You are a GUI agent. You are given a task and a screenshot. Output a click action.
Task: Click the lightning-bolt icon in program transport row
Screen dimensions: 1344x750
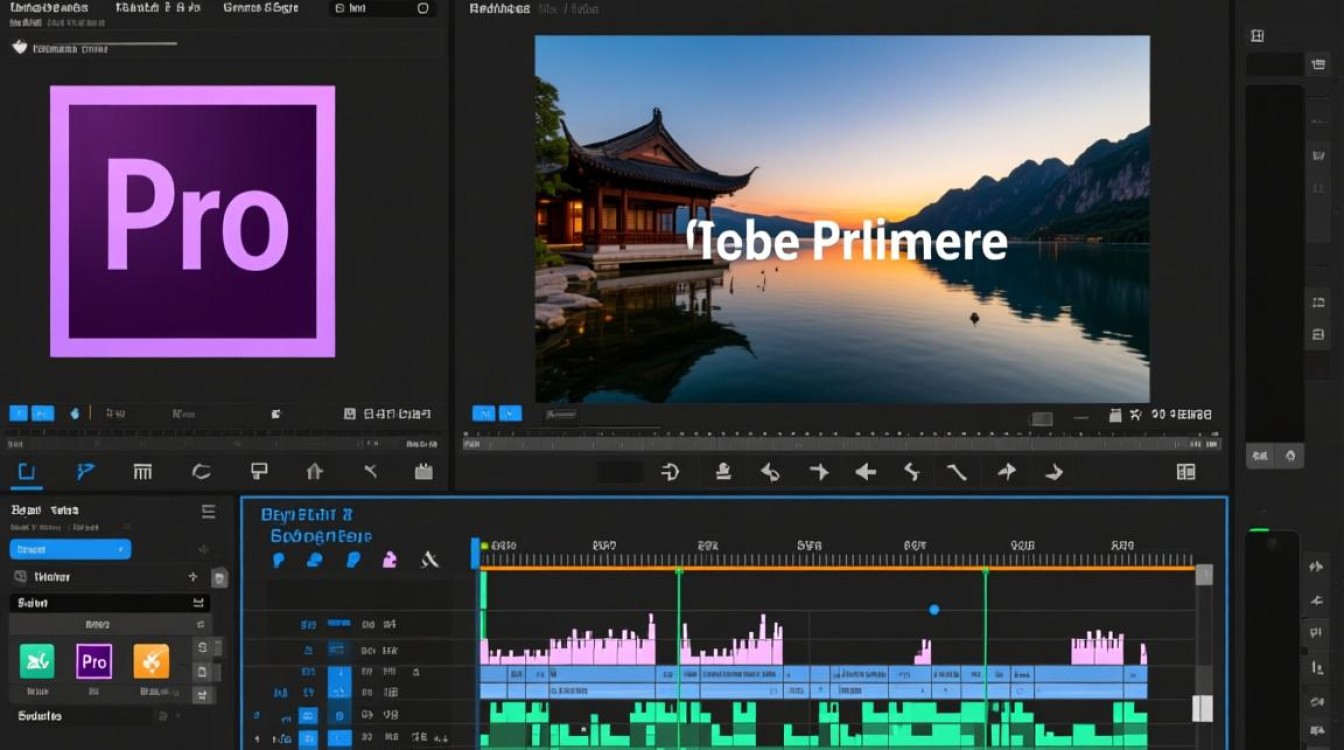point(912,472)
